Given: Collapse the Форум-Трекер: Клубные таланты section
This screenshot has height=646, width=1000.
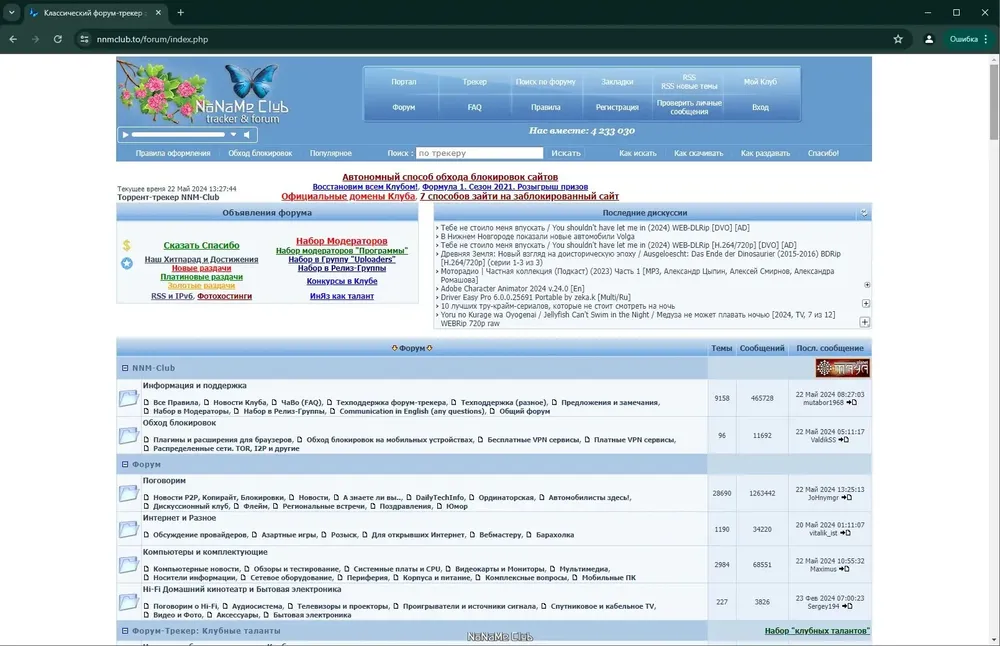Looking at the screenshot, I should point(125,631).
